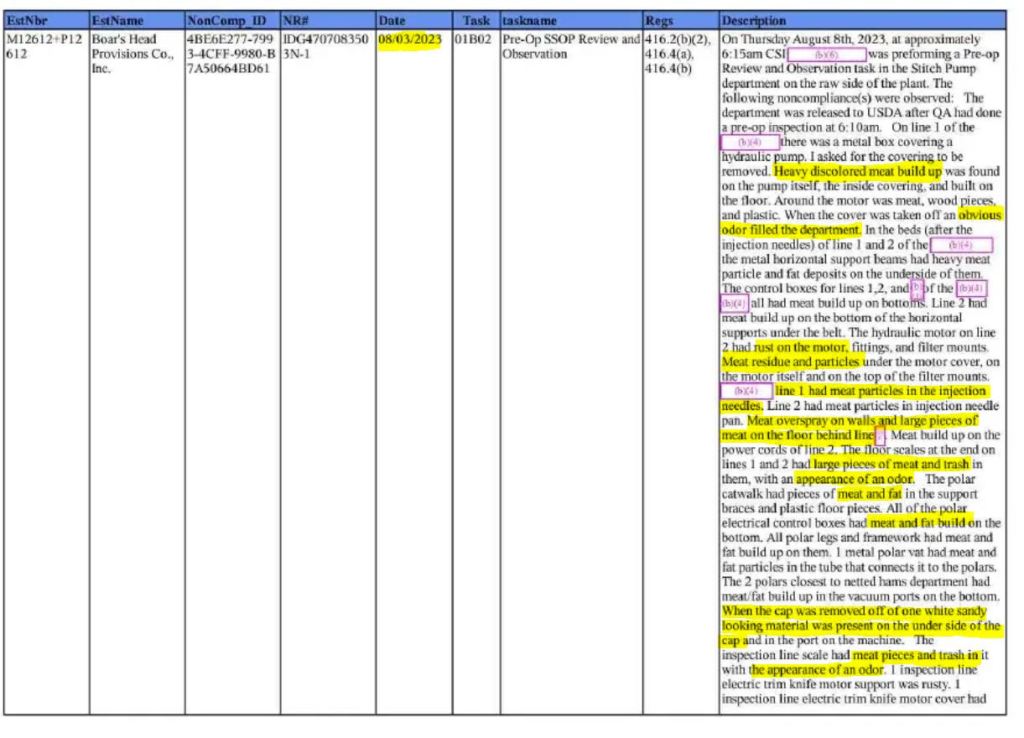Screen dimensions: 1024x738
Task: Click the (b)(6) redaction box after CSI
Action: click(x=826, y=54)
